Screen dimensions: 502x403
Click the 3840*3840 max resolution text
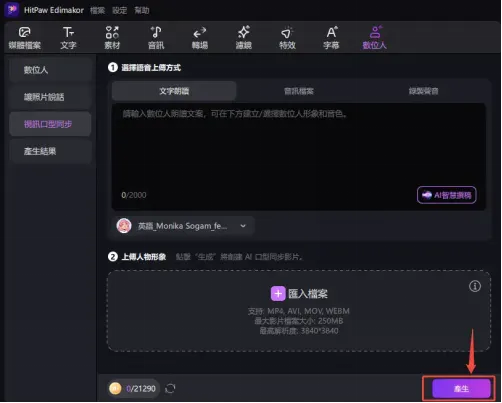[x=299, y=331]
